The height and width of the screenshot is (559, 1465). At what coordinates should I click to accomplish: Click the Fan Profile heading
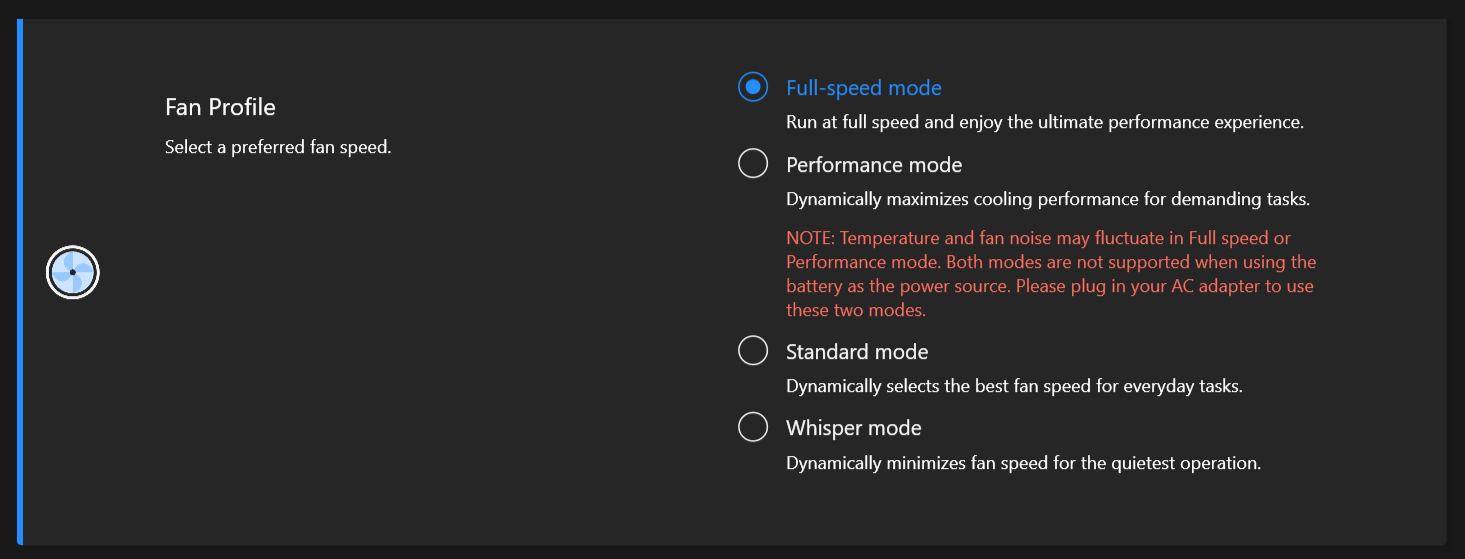220,106
